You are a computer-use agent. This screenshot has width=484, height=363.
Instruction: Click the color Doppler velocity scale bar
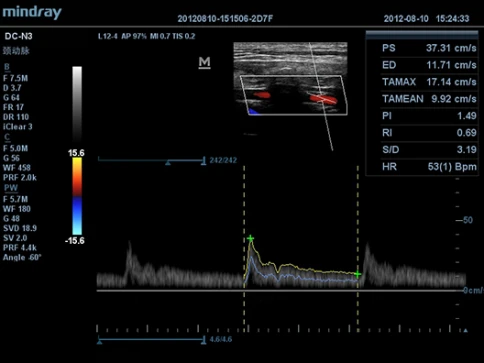(77, 196)
